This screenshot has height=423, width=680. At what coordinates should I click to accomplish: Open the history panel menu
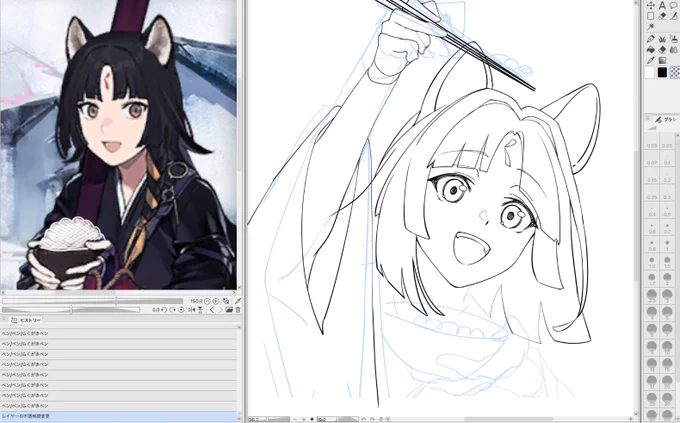pos(3,320)
